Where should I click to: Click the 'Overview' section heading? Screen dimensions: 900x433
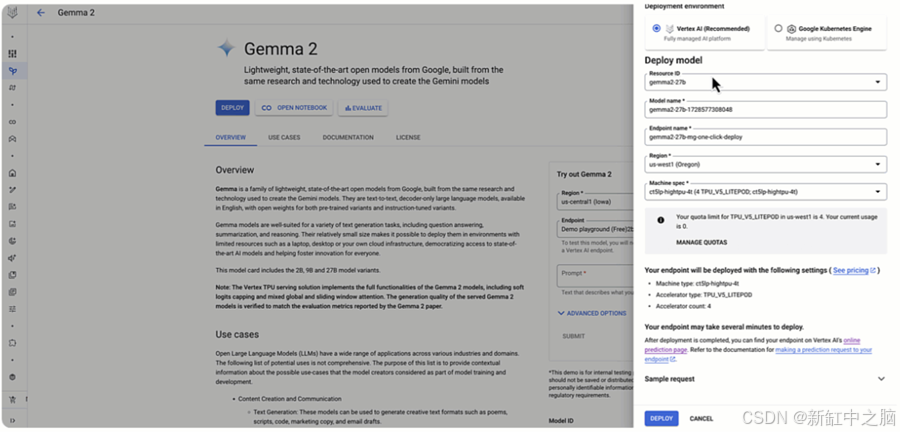coord(235,170)
